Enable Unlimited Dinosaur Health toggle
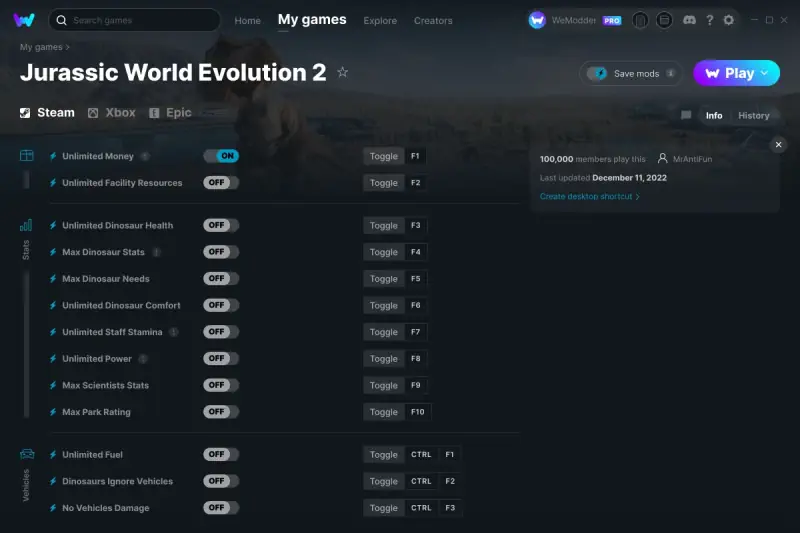The height and width of the screenshot is (533, 800). tap(221, 225)
